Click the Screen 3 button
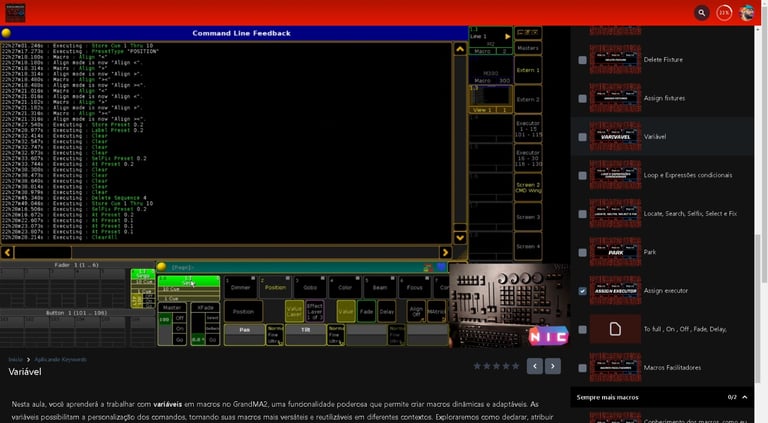 click(x=528, y=217)
